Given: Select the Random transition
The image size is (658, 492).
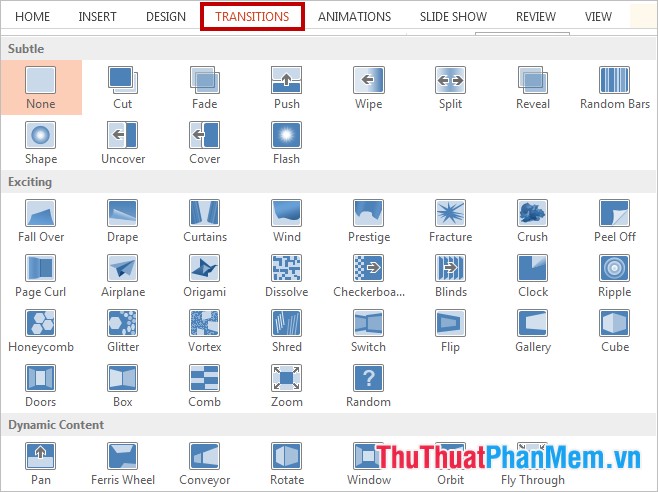Looking at the screenshot, I should [368, 386].
